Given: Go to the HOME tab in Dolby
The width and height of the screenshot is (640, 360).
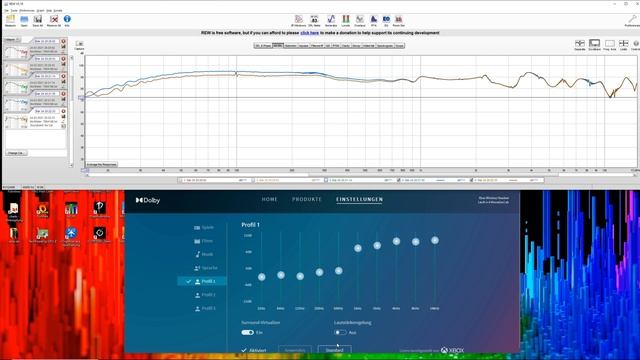Looking at the screenshot, I should click(x=269, y=200).
